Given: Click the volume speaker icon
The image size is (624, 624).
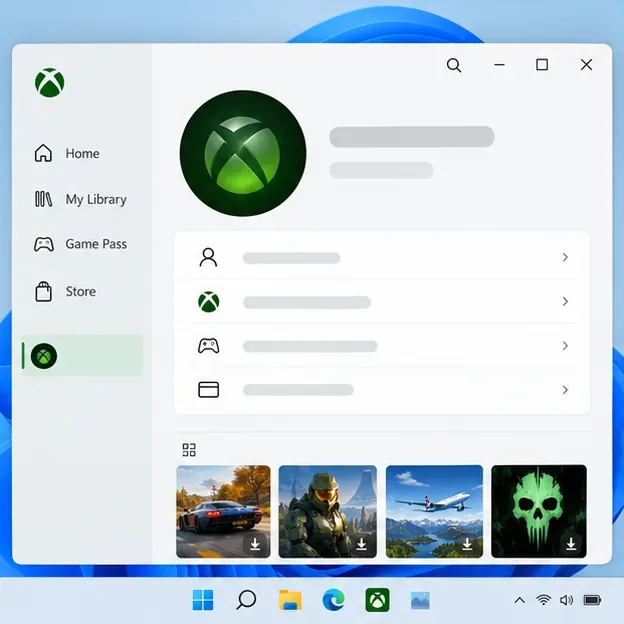Looking at the screenshot, I should [x=566, y=600].
